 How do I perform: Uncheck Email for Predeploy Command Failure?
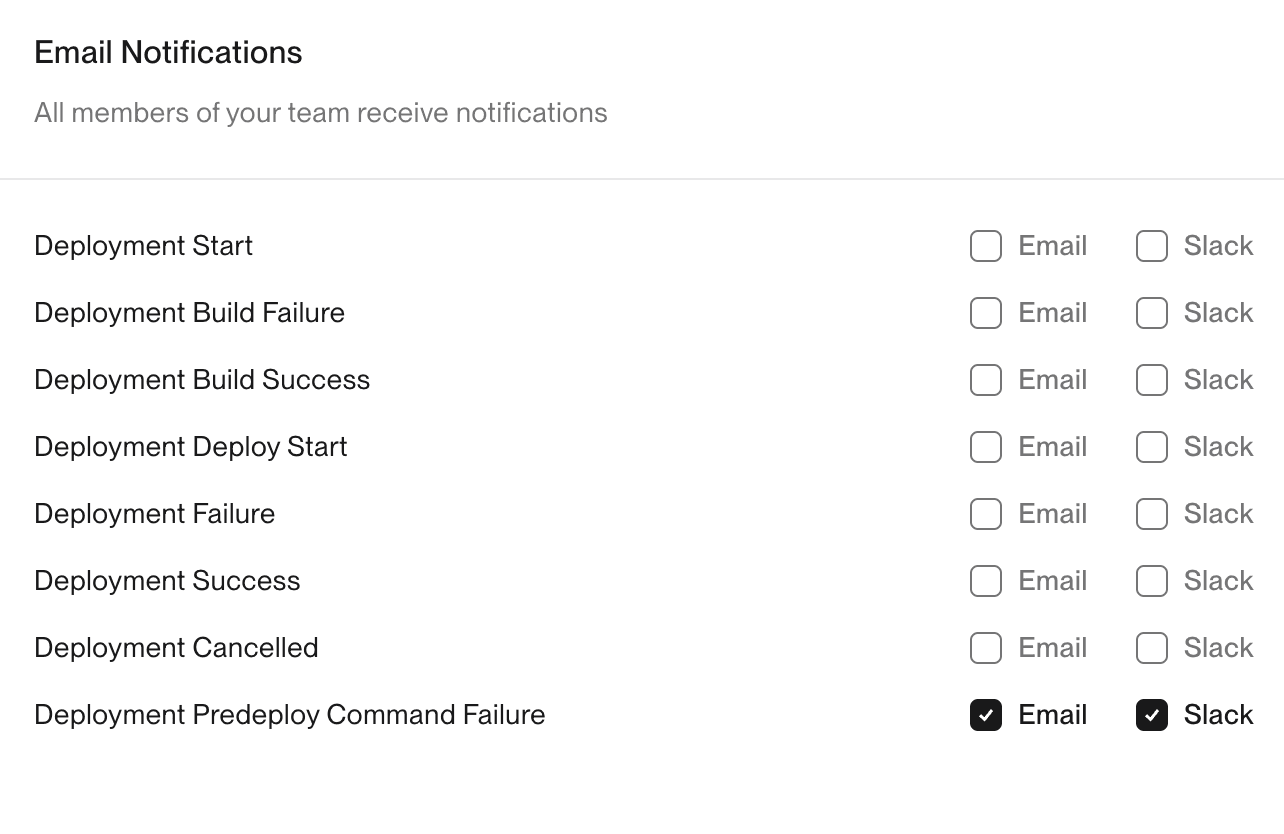click(x=986, y=715)
